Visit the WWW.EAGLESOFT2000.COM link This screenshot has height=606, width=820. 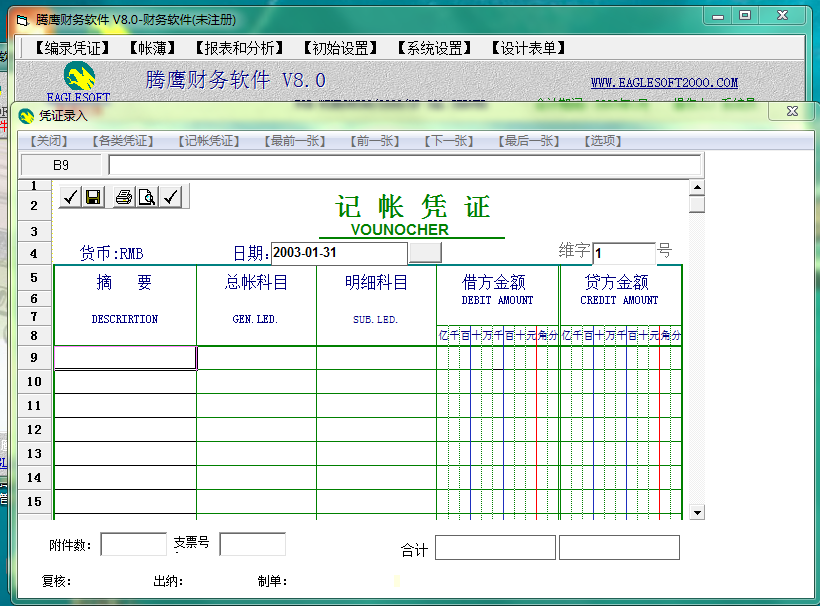[x=664, y=83]
